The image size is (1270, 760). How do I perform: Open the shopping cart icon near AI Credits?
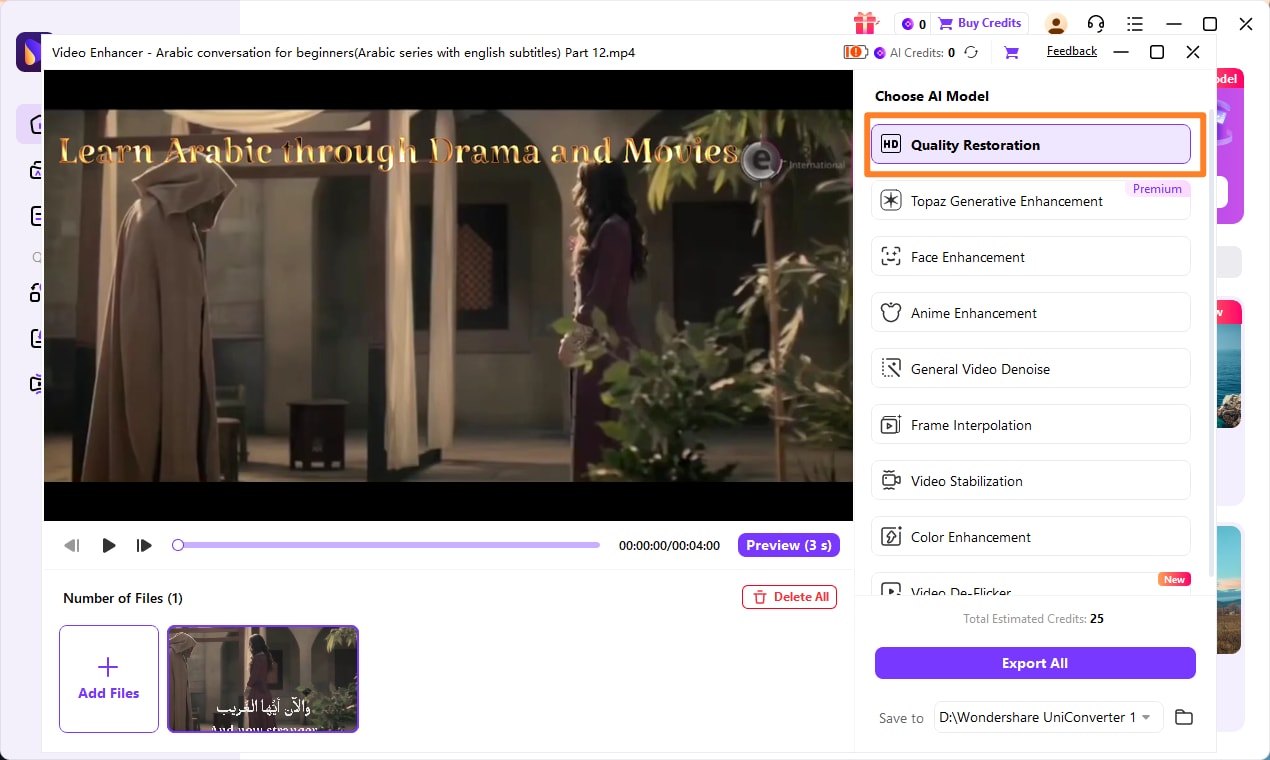click(1011, 53)
